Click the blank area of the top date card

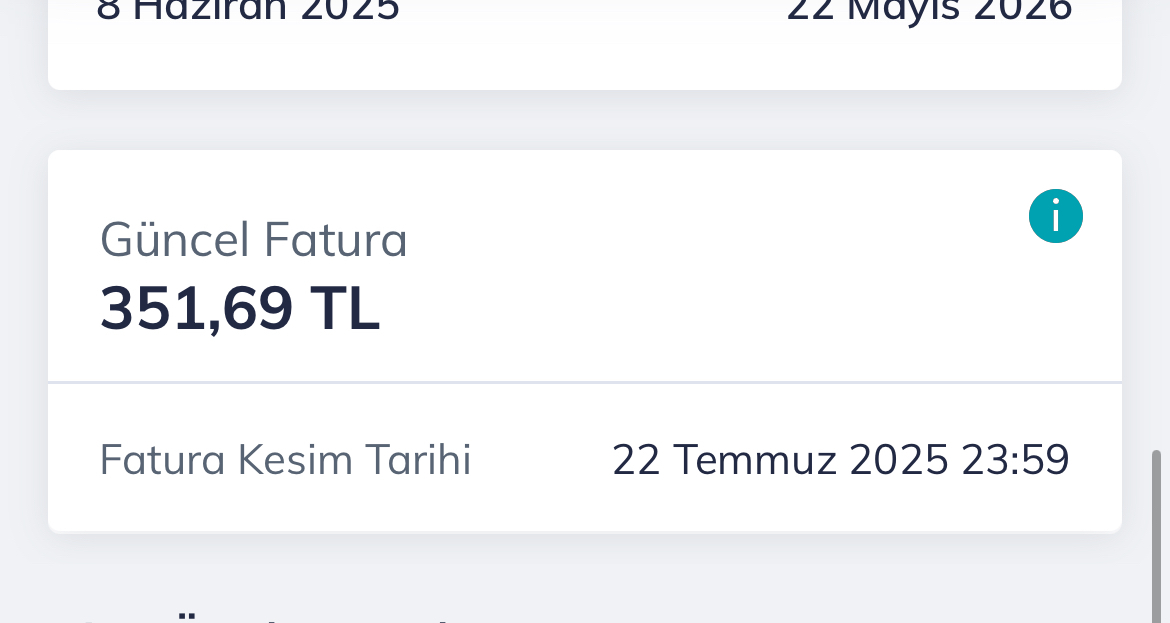(585, 60)
